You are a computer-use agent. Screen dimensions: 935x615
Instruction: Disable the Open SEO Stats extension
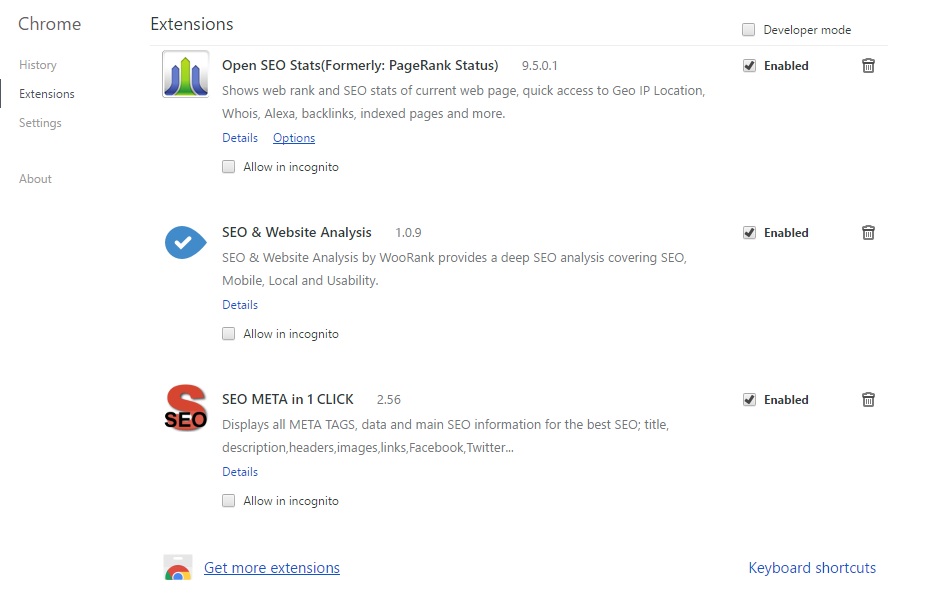(749, 66)
